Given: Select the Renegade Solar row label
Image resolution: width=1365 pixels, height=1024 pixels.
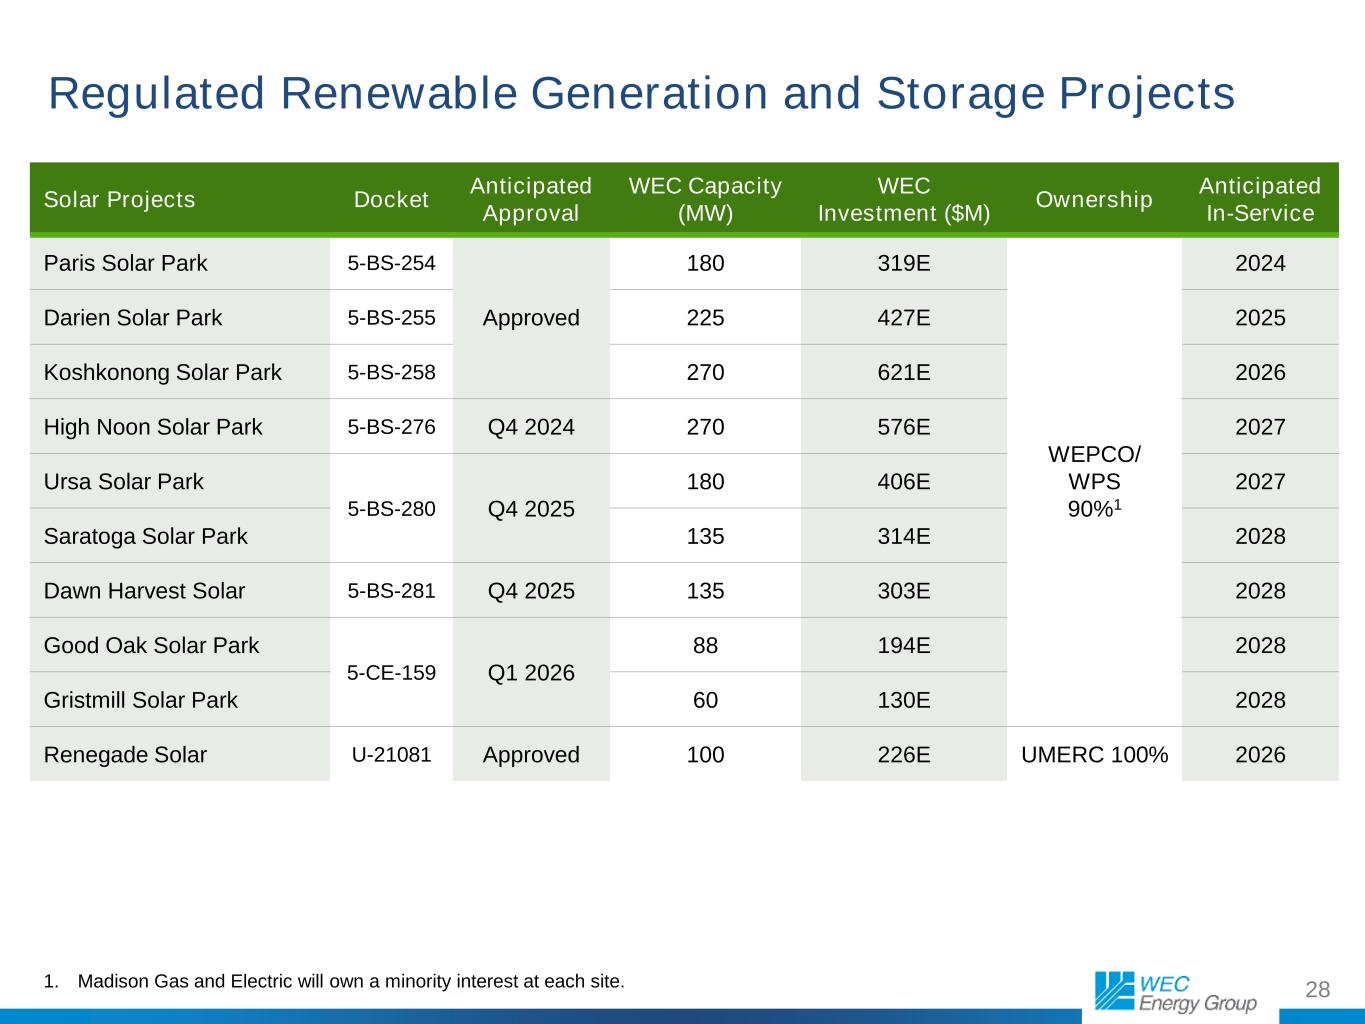Looking at the screenshot, I should point(126,754).
